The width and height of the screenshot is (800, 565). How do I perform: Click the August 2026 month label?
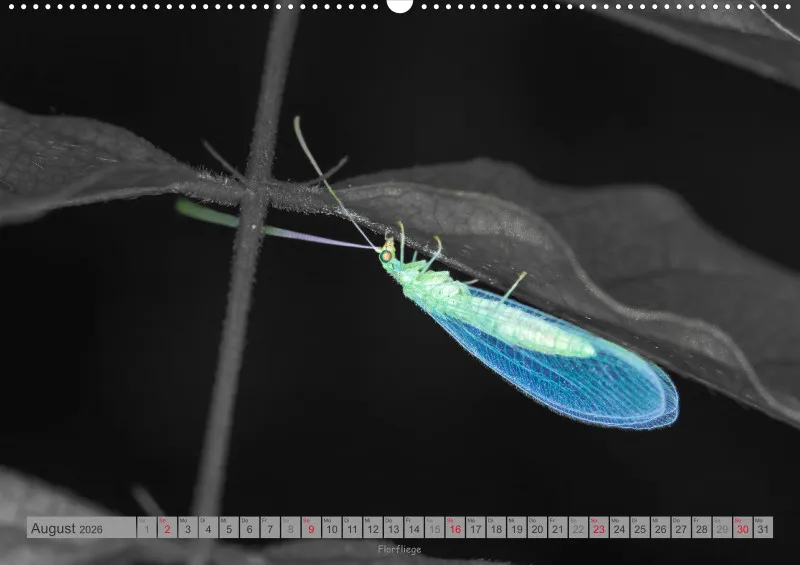click(67, 529)
